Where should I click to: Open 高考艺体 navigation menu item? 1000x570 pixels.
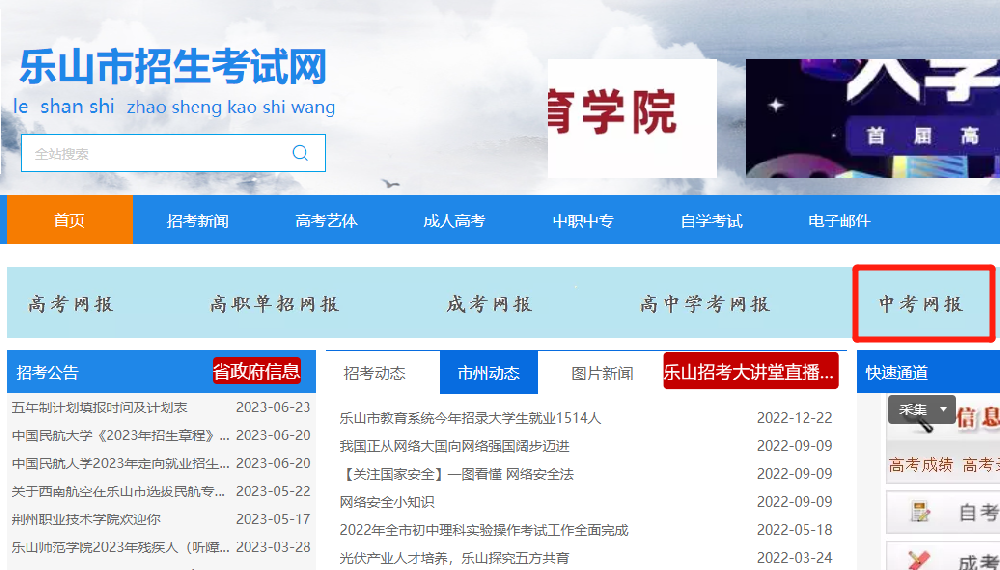click(x=326, y=220)
